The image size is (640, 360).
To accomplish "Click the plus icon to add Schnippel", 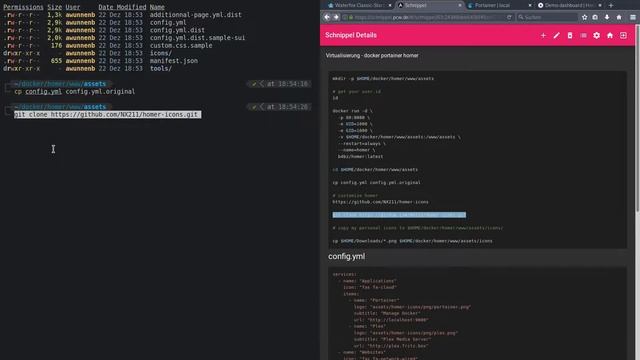I will tap(543, 36).
